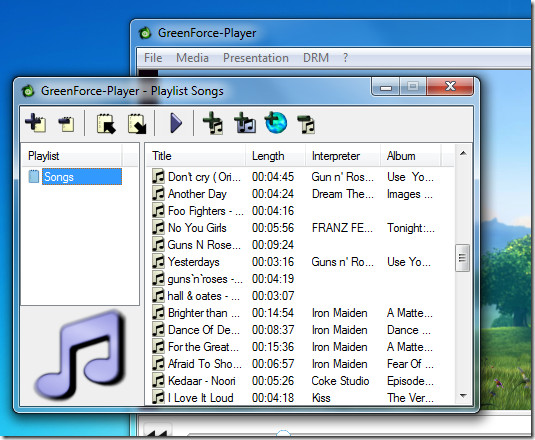
Task: Click the GreenForce-Player app icon in playlist title bar
Action: coord(28,91)
